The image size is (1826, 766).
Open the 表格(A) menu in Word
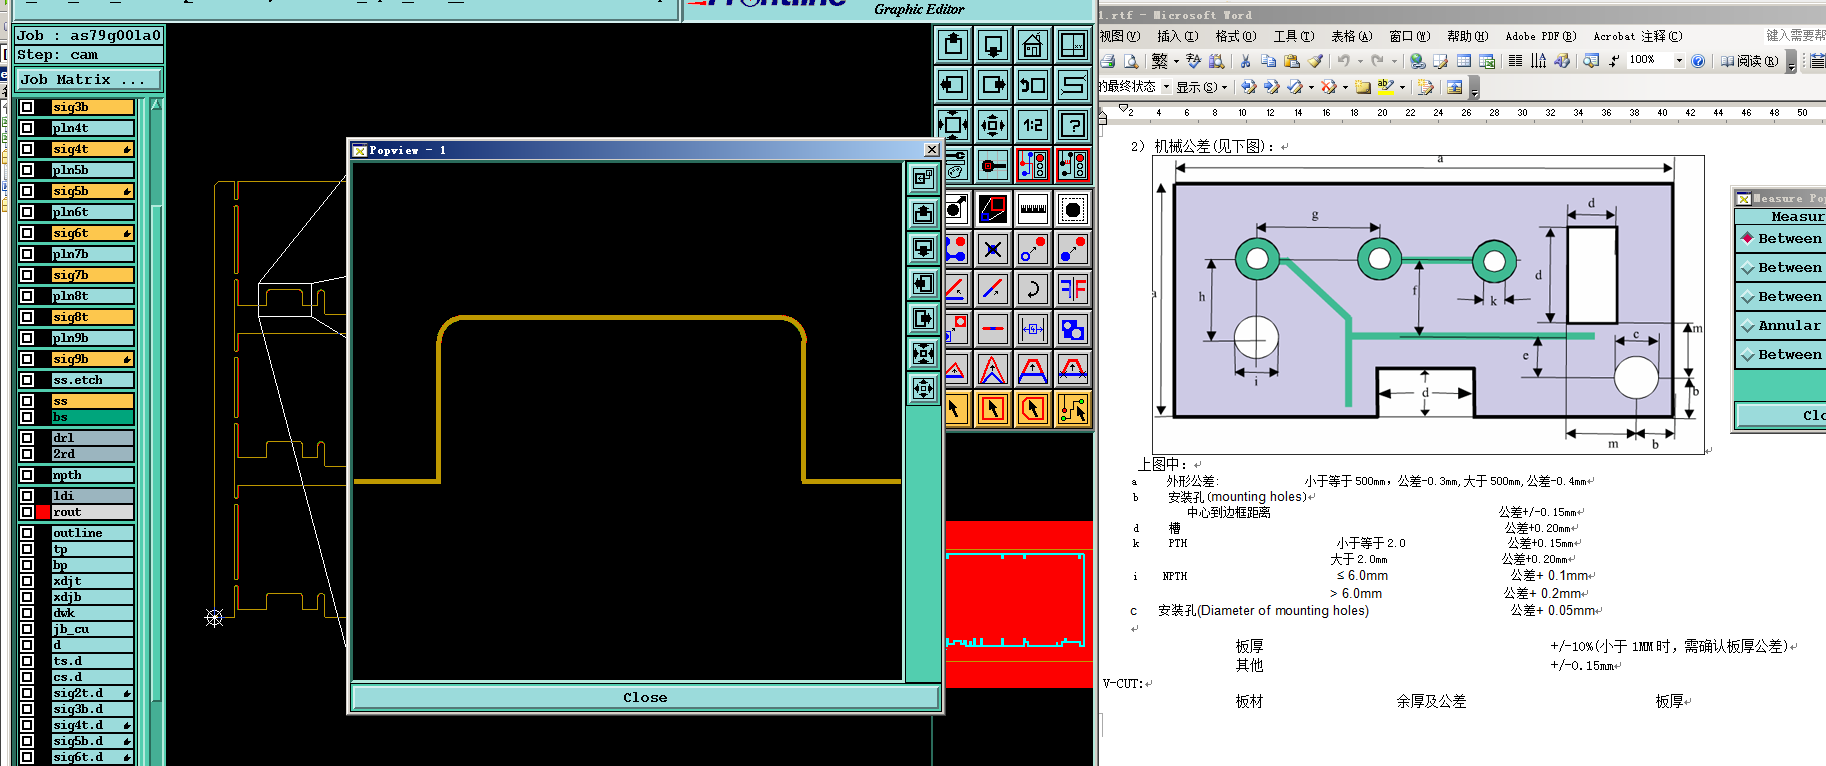(1351, 36)
